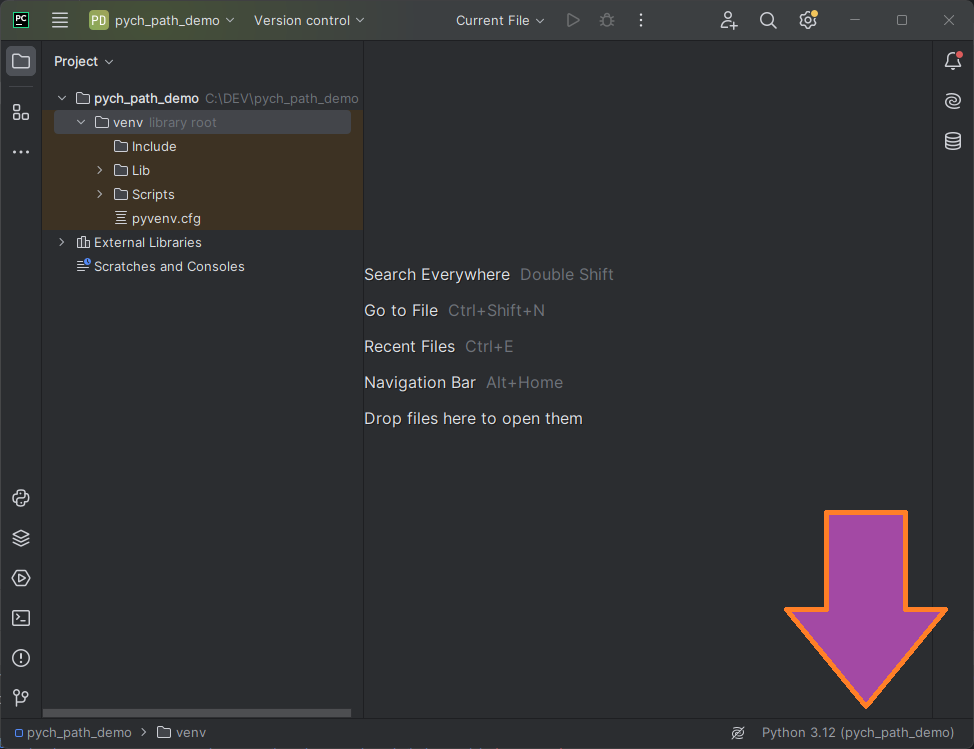This screenshot has height=749, width=974.
Task: Select the venv library root folder
Action: [203, 122]
